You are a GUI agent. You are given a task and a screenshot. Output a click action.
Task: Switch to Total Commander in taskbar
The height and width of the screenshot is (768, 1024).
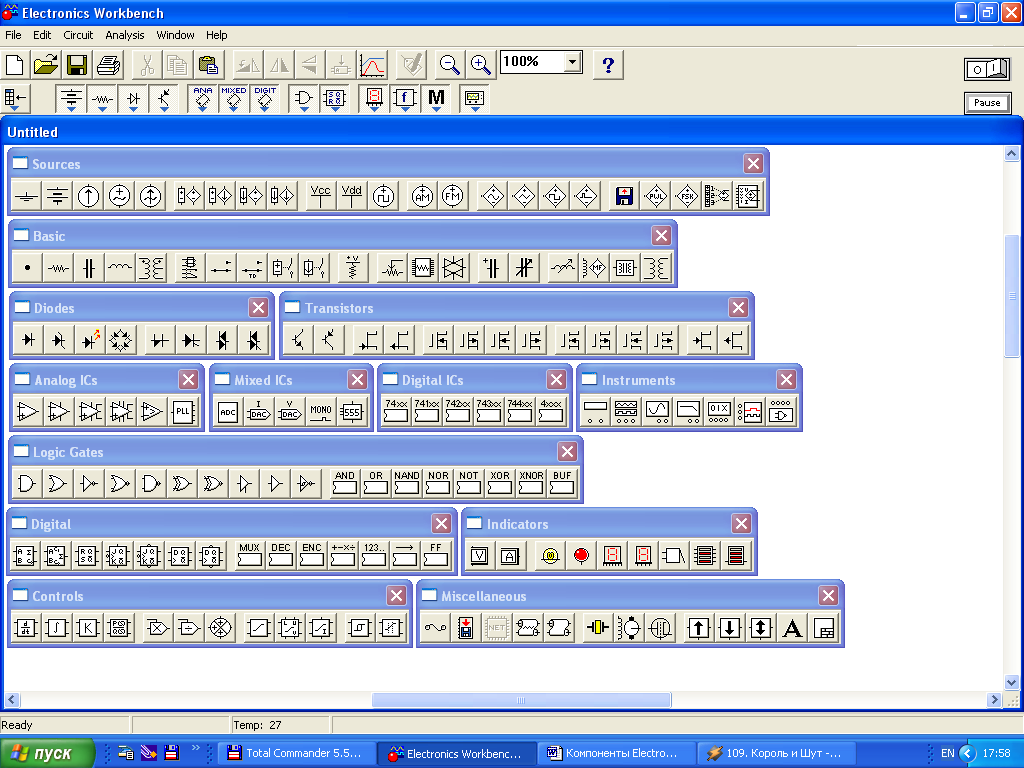[296, 753]
